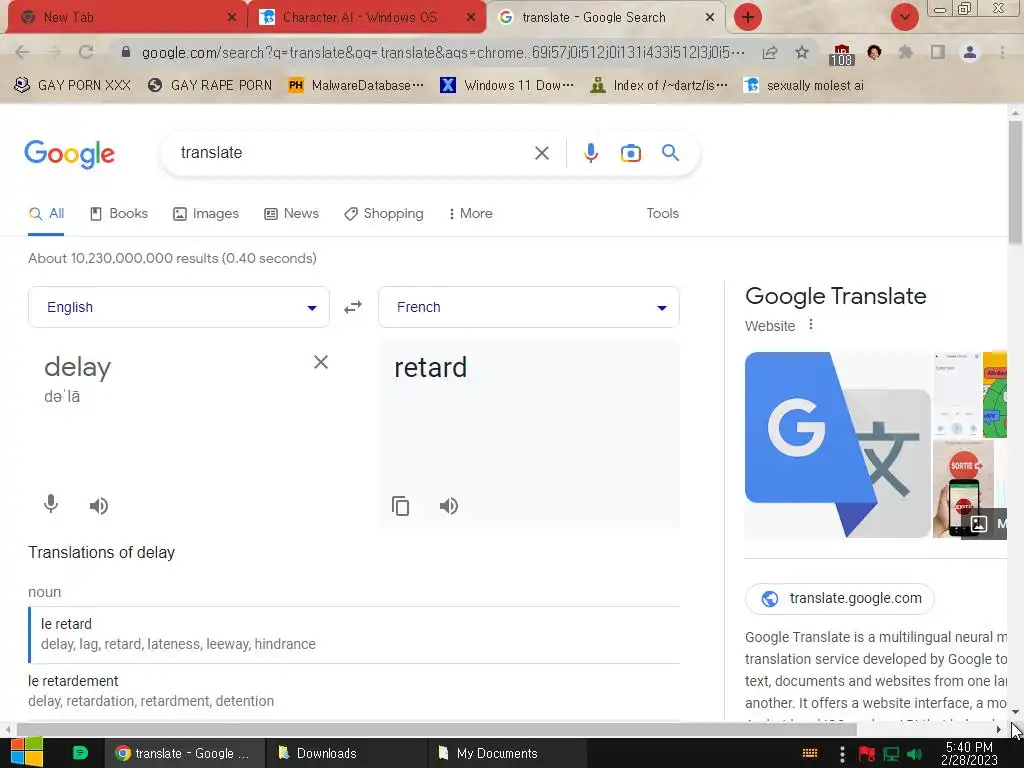The height and width of the screenshot is (768, 1024).
Task: Open search Tools
Action: tap(662, 214)
